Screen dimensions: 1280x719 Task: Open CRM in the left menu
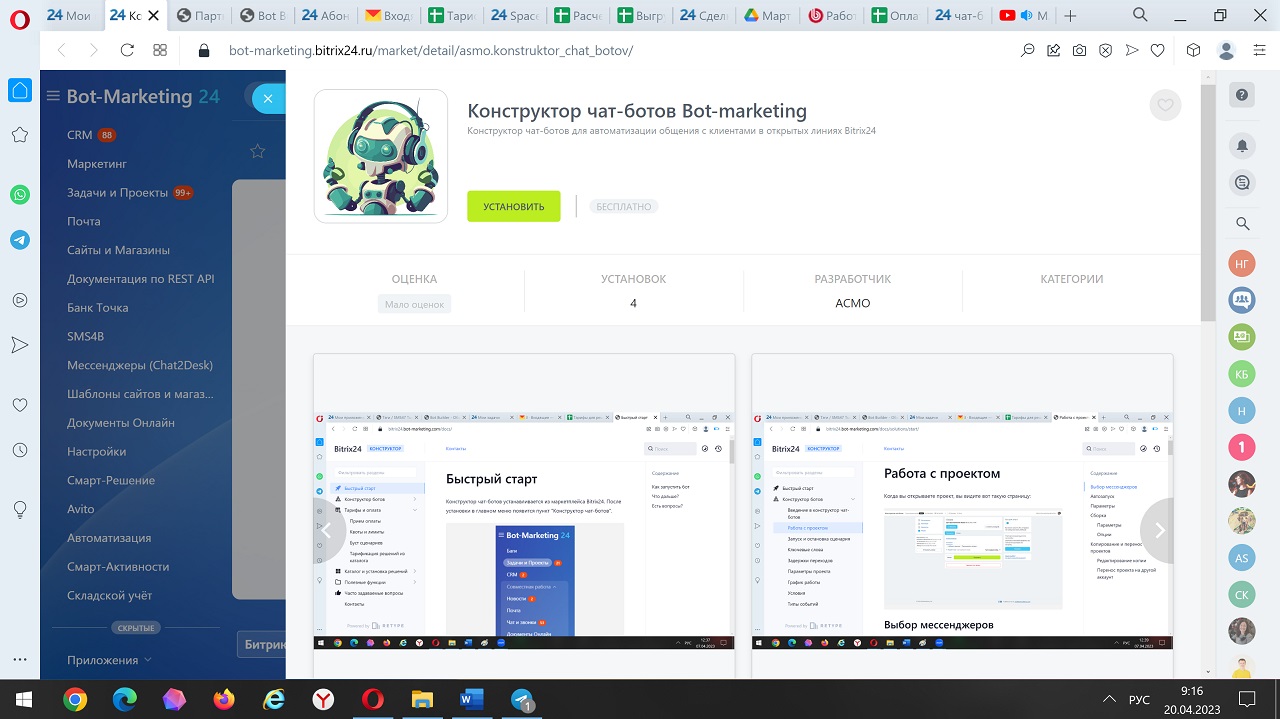click(x=80, y=135)
